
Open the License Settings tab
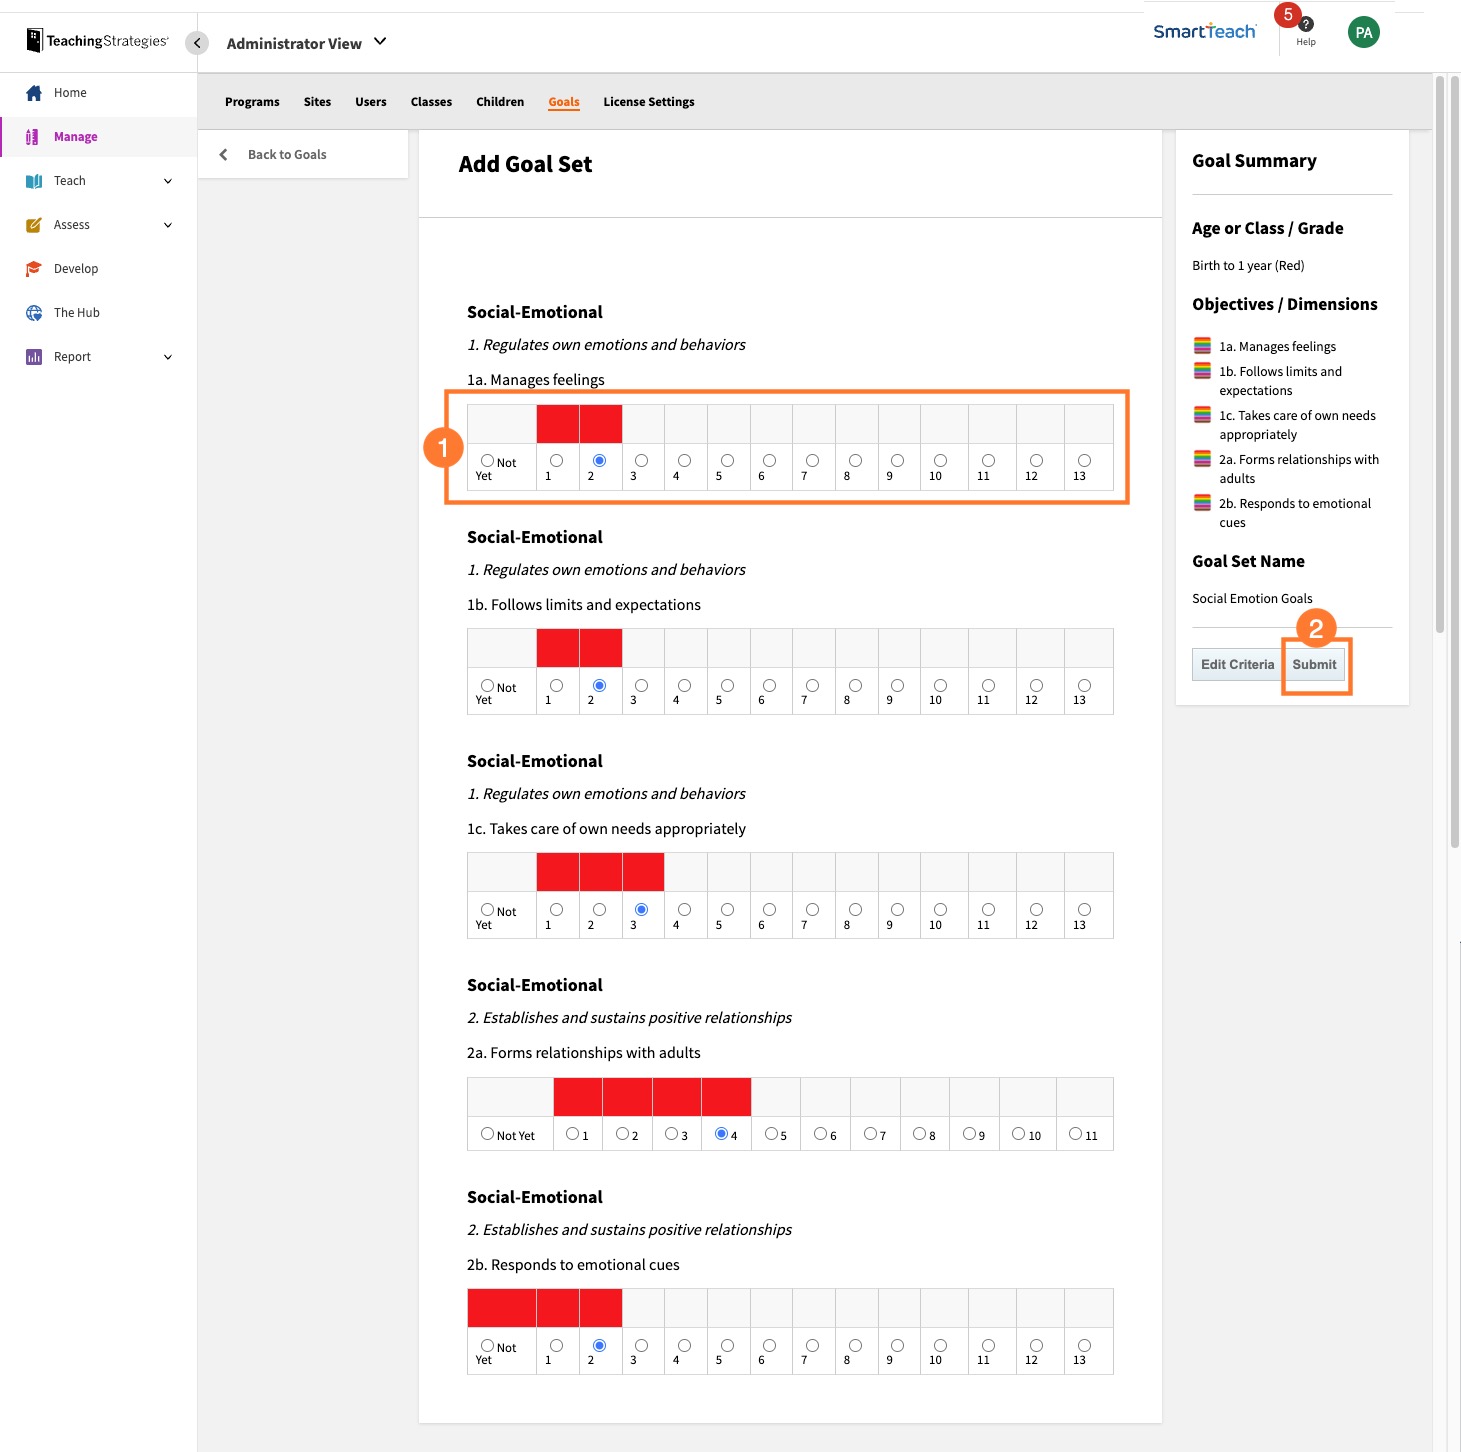pyautogui.click(x=648, y=101)
